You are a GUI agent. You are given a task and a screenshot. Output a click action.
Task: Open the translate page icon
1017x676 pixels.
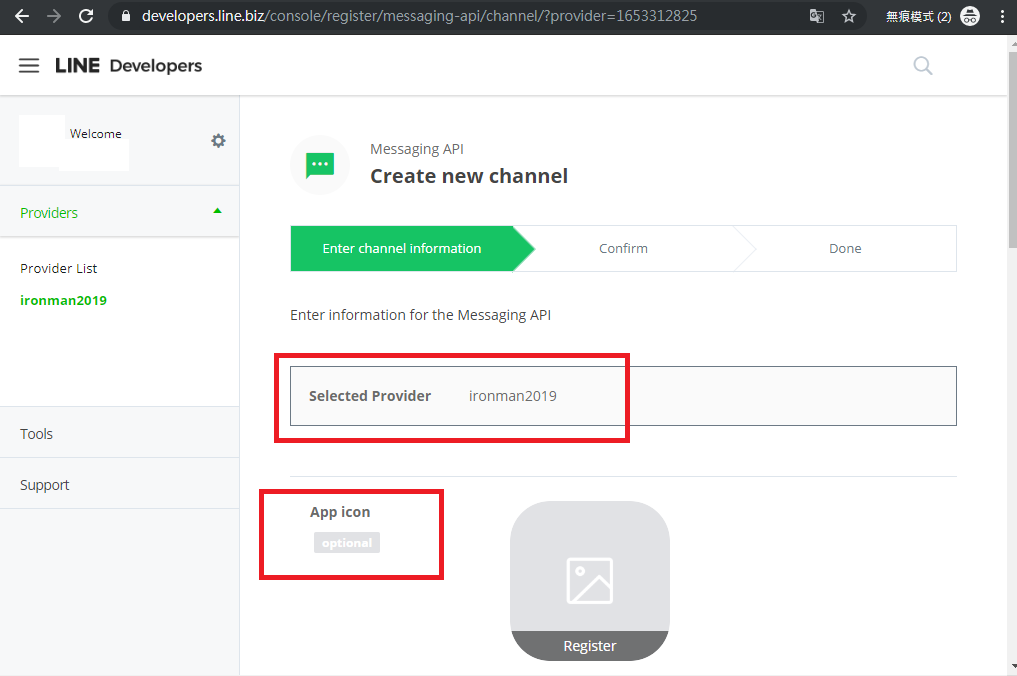[x=817, y=16]
